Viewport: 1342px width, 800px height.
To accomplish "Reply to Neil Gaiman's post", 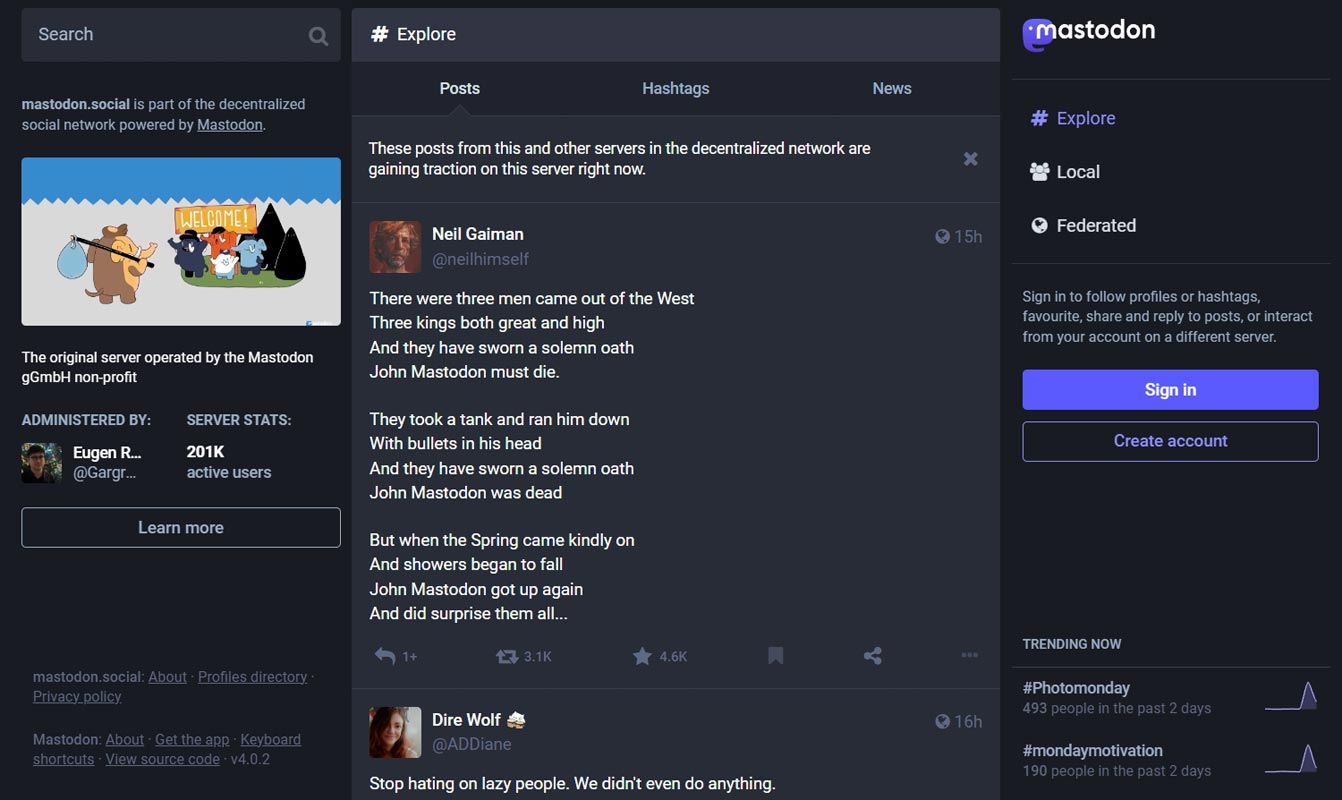I will (x=385, y=656).
